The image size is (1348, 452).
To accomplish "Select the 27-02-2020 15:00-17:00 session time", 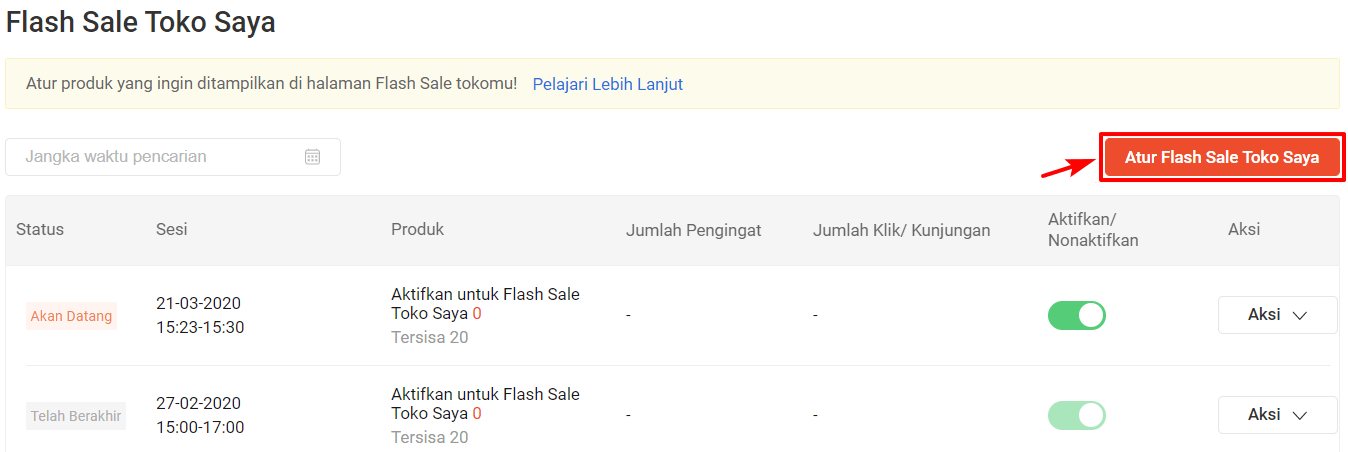I will tap(200, 415).
